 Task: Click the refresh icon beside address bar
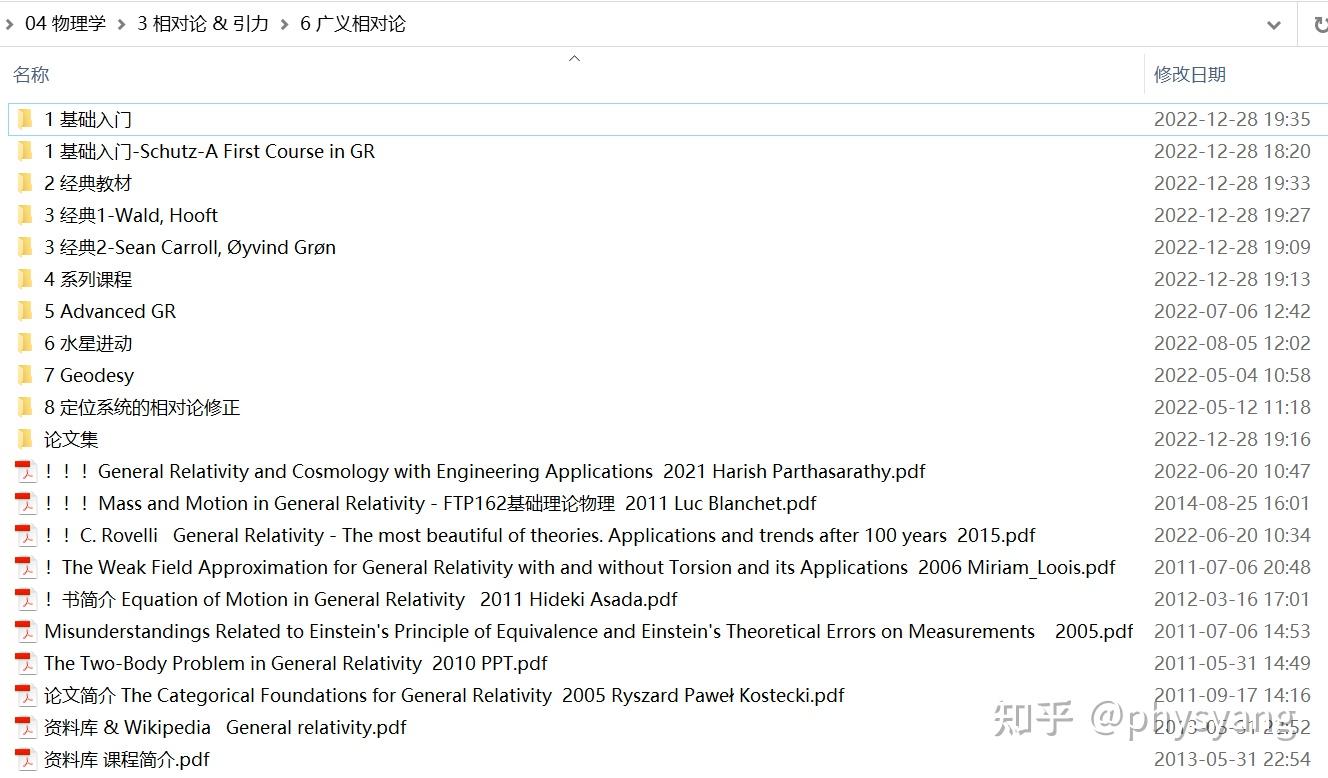click(x=1319, y=24)
